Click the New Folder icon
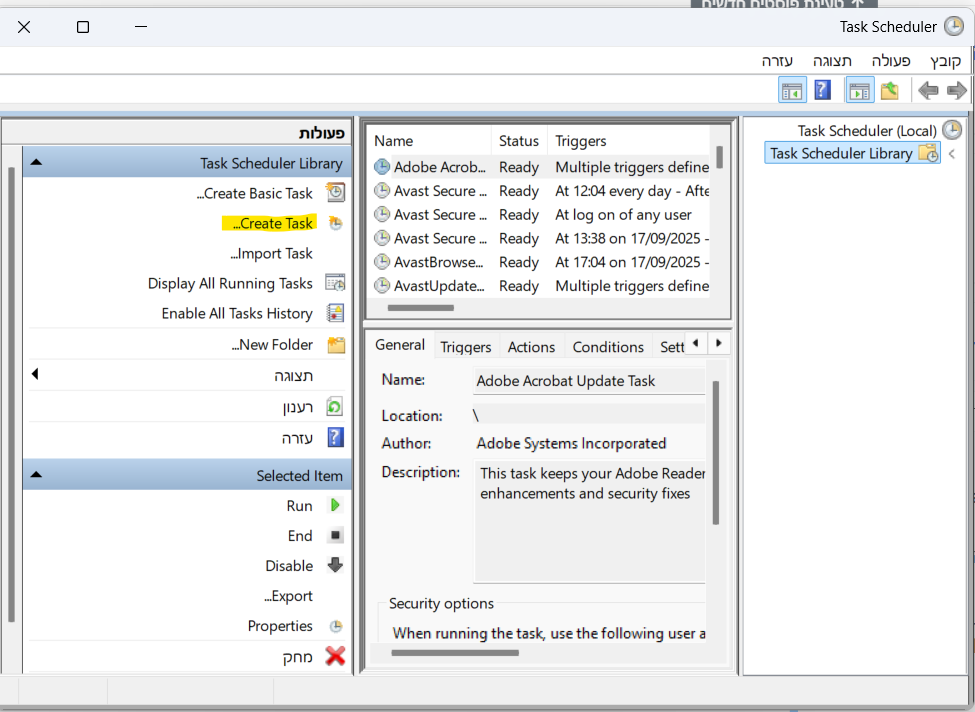The width and height of the screenshot is (975, 712). [x=336, y=345]
